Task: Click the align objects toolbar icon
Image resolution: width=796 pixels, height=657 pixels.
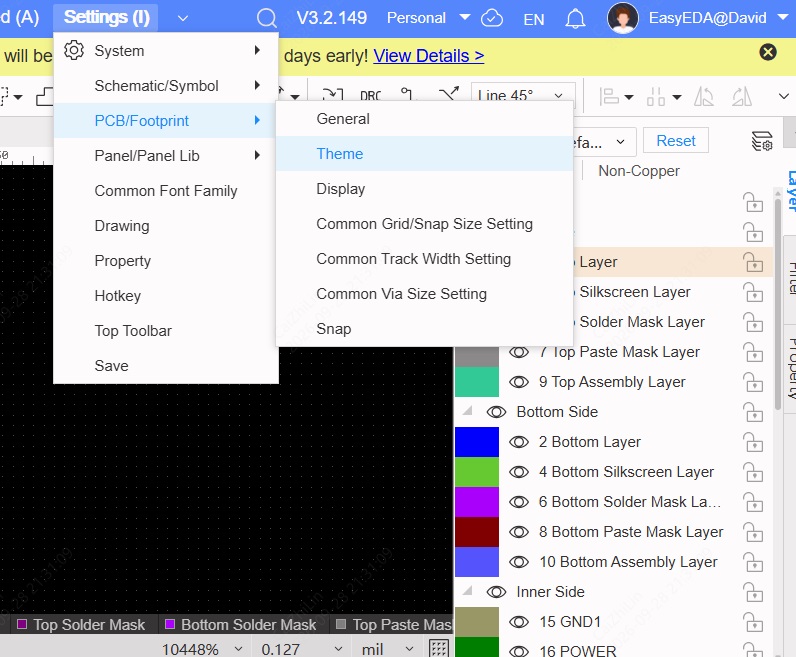Action: (x=609, y=96)
